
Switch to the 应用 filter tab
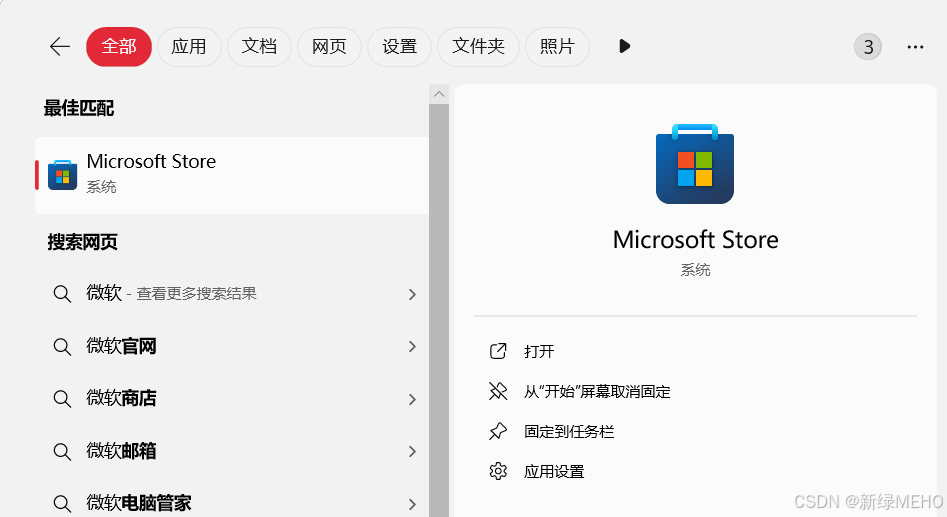click(189, 47)
